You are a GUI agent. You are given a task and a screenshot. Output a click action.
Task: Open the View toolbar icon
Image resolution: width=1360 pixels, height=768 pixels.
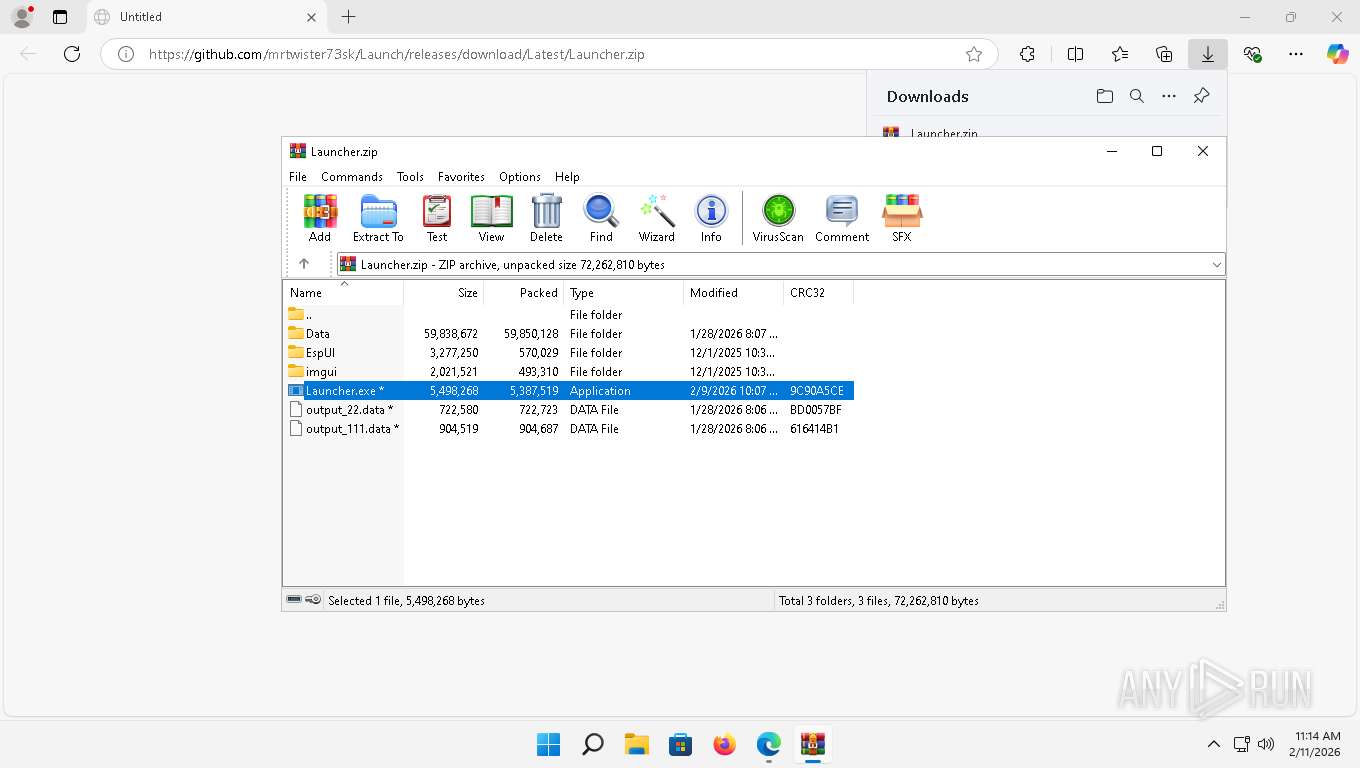tap(491, 218)
